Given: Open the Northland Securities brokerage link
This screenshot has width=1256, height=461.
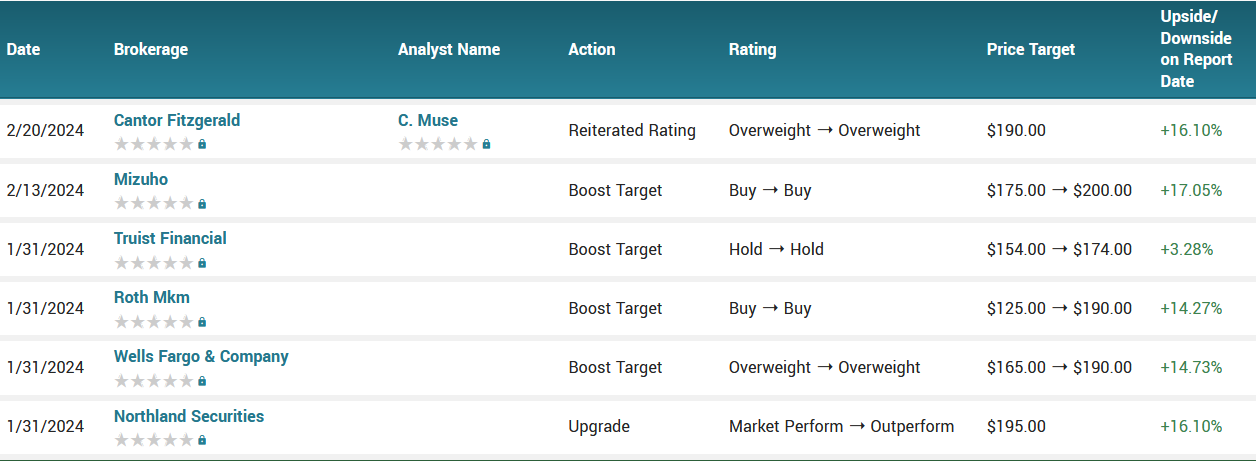Looking at the screenshot, I should pyautogui.click(x=189, y=415).
